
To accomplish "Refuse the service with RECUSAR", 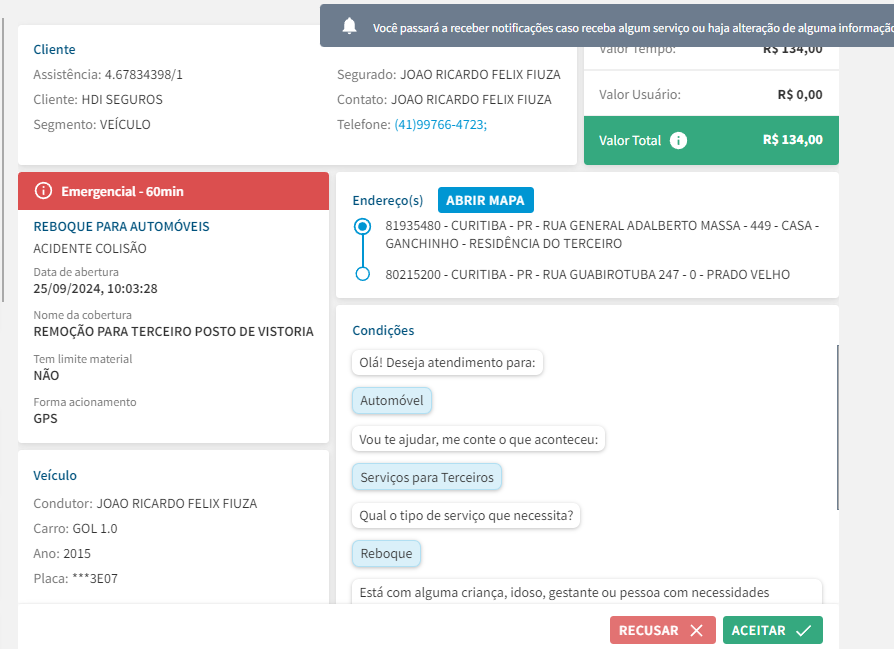I will click(662, 630).
